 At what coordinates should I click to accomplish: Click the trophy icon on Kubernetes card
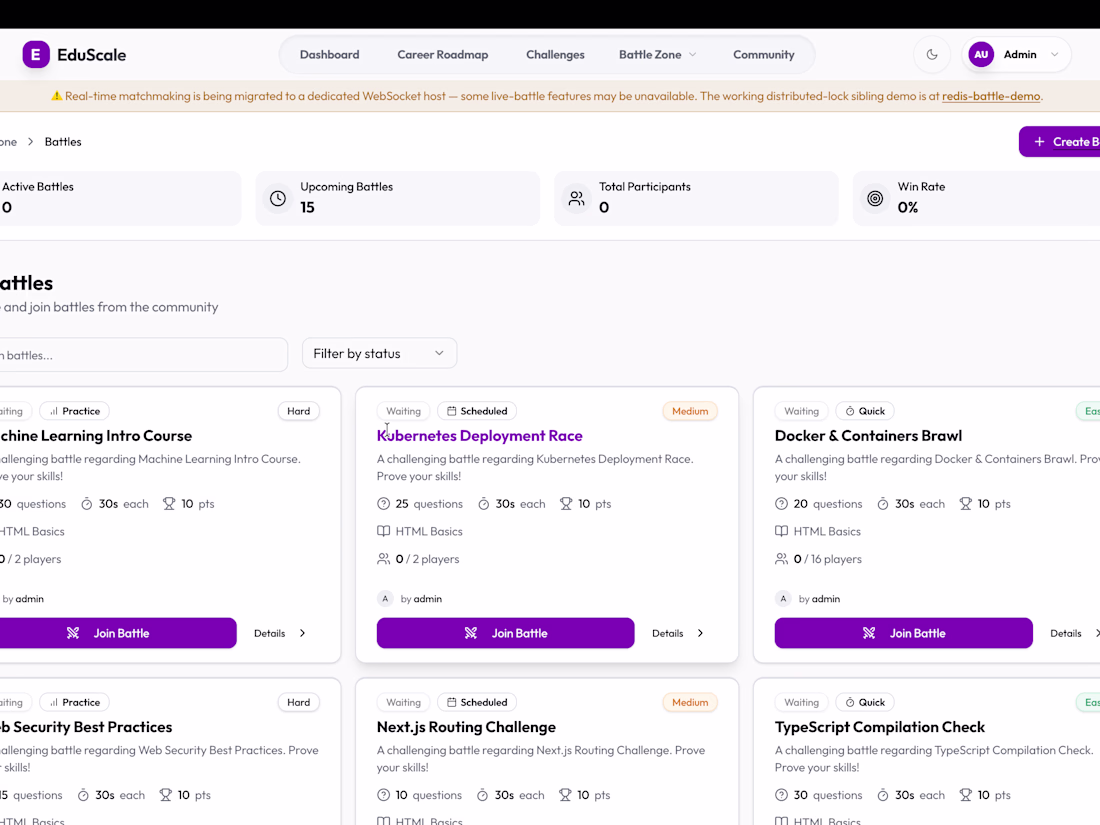[566, 504]
